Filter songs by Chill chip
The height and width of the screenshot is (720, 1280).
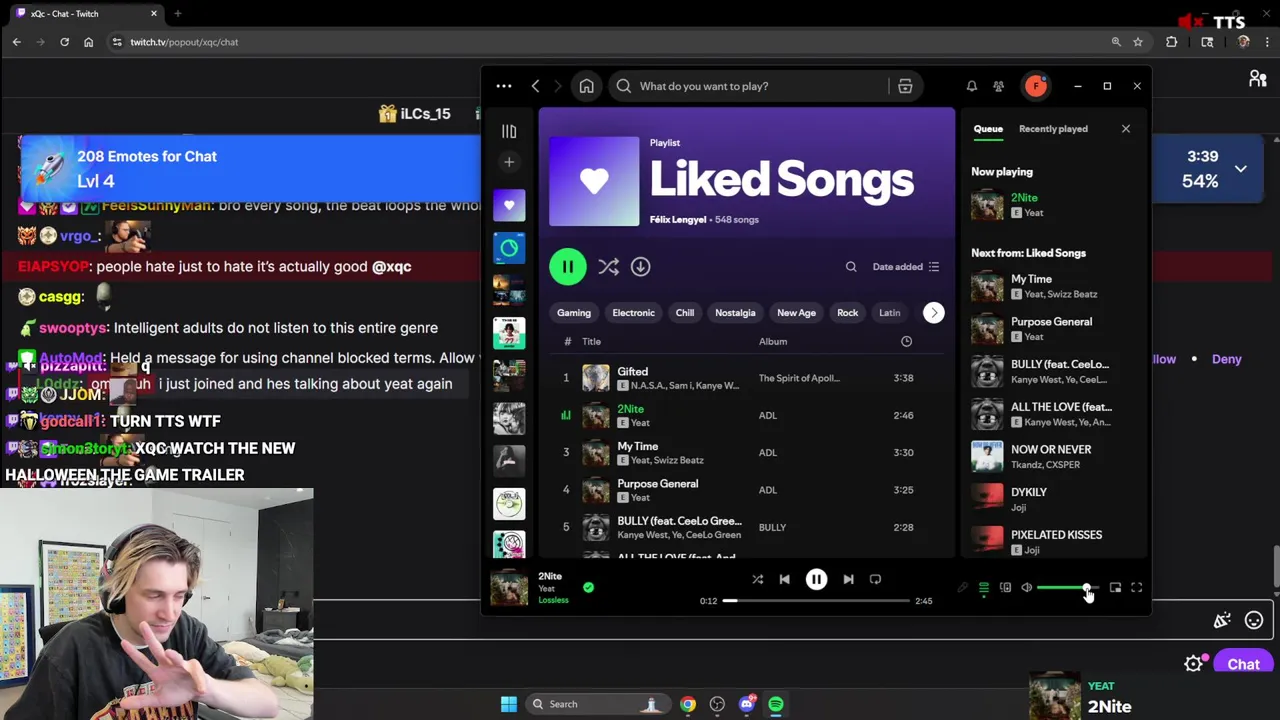685,313
